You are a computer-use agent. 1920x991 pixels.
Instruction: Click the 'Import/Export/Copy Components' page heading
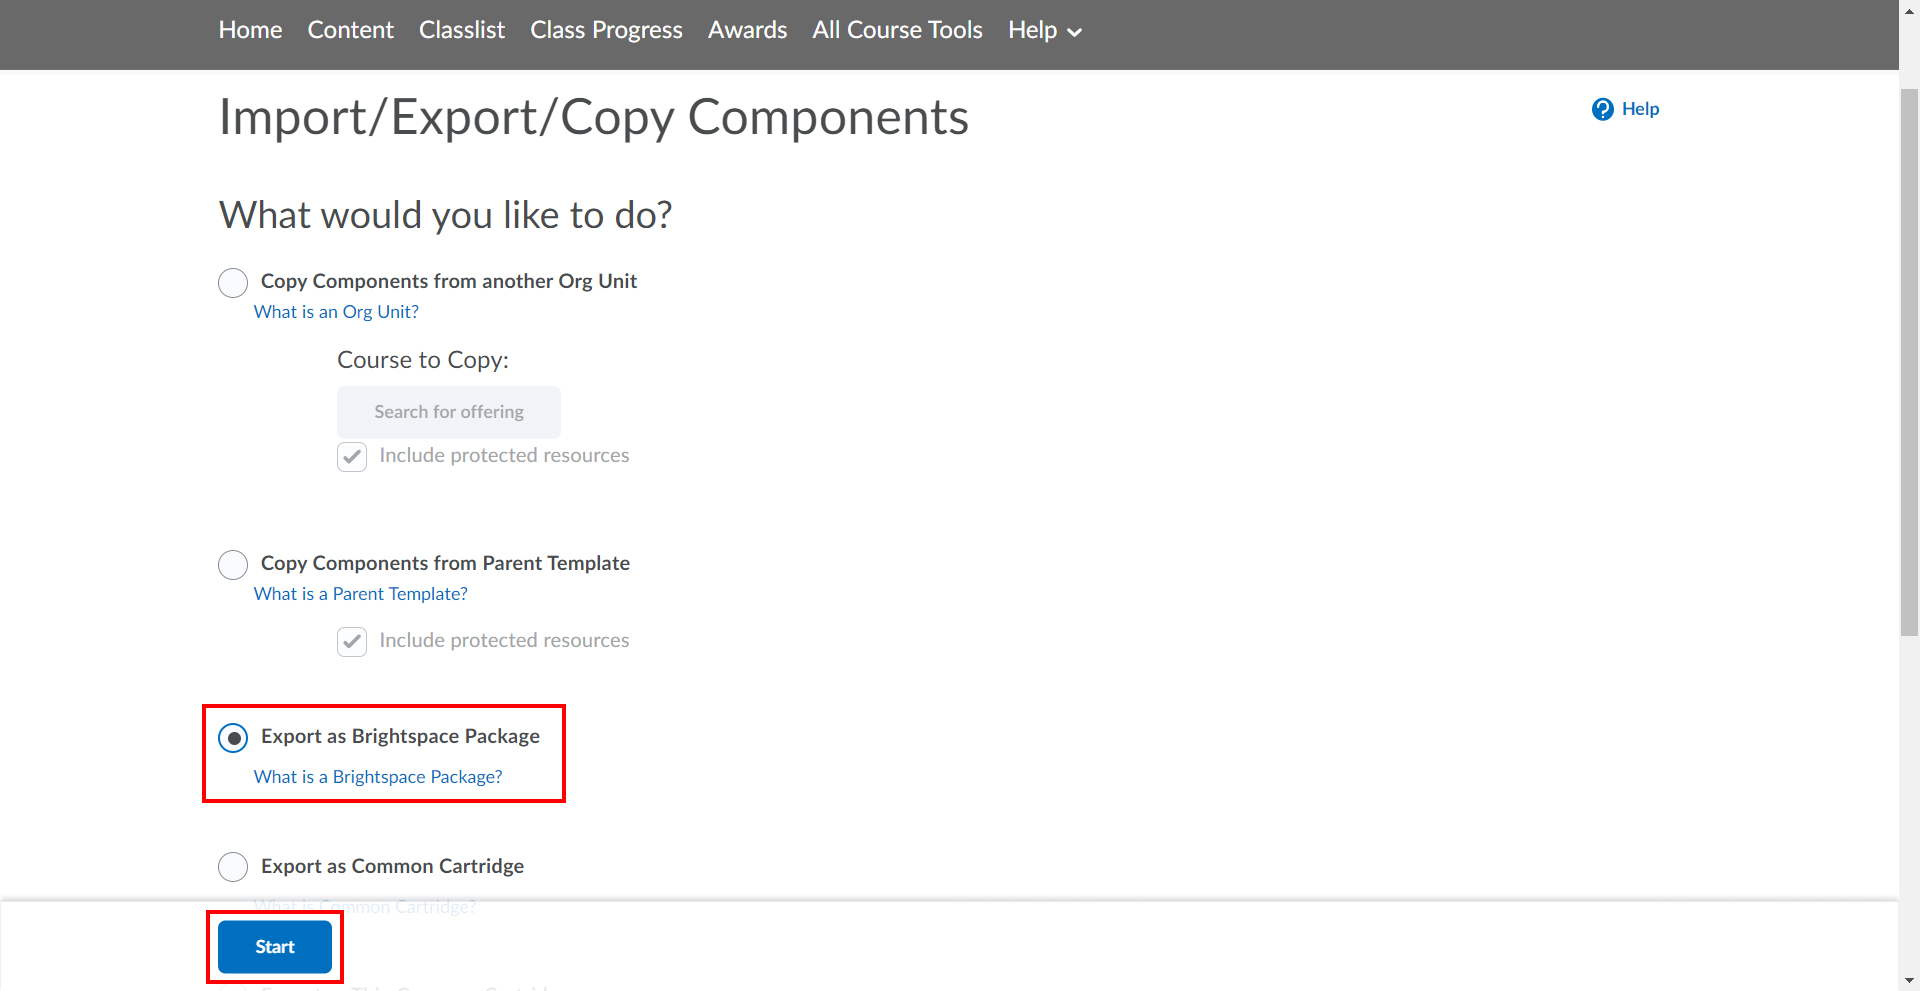point(594,118)
